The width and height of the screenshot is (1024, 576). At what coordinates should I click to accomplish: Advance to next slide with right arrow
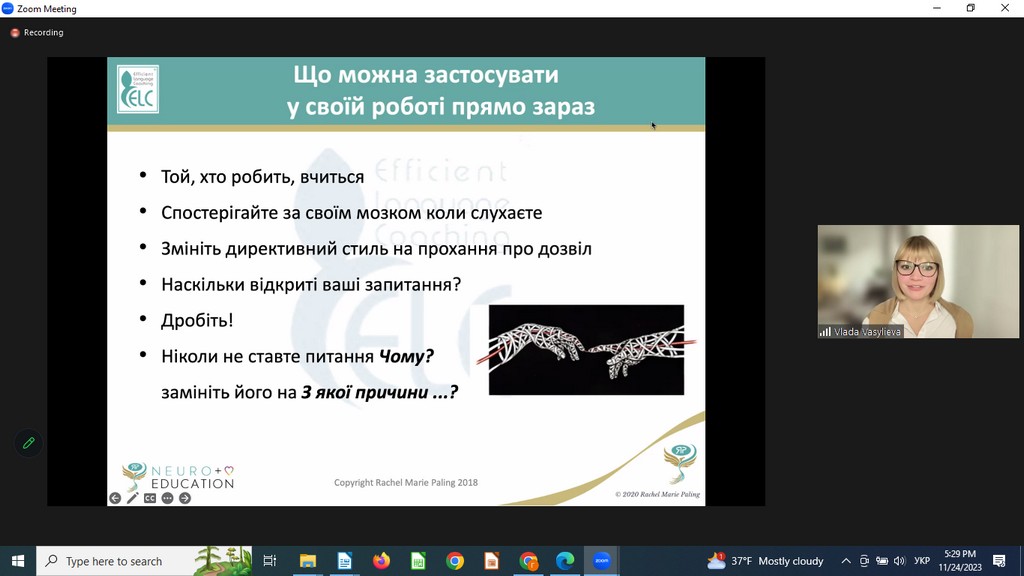(x=185, y=498)
